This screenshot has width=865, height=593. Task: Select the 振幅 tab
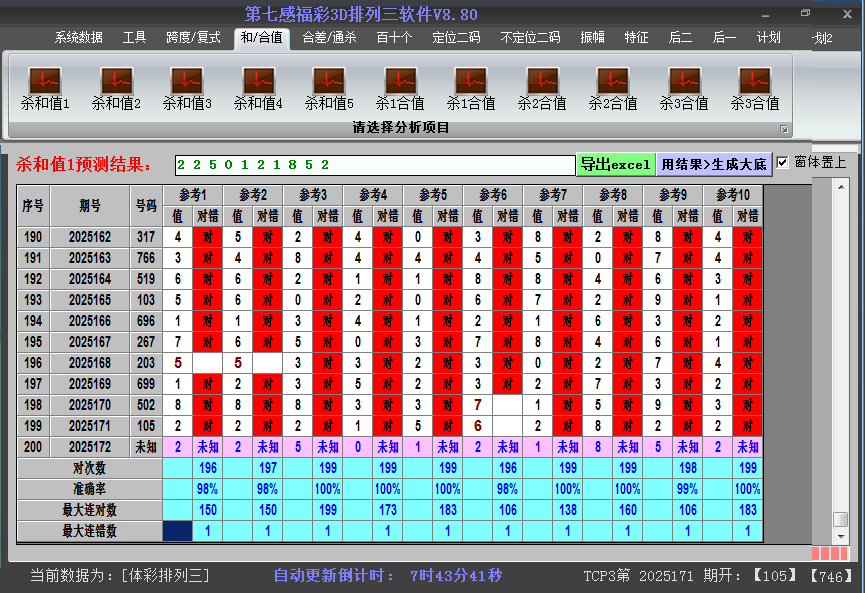pos(592,38)
